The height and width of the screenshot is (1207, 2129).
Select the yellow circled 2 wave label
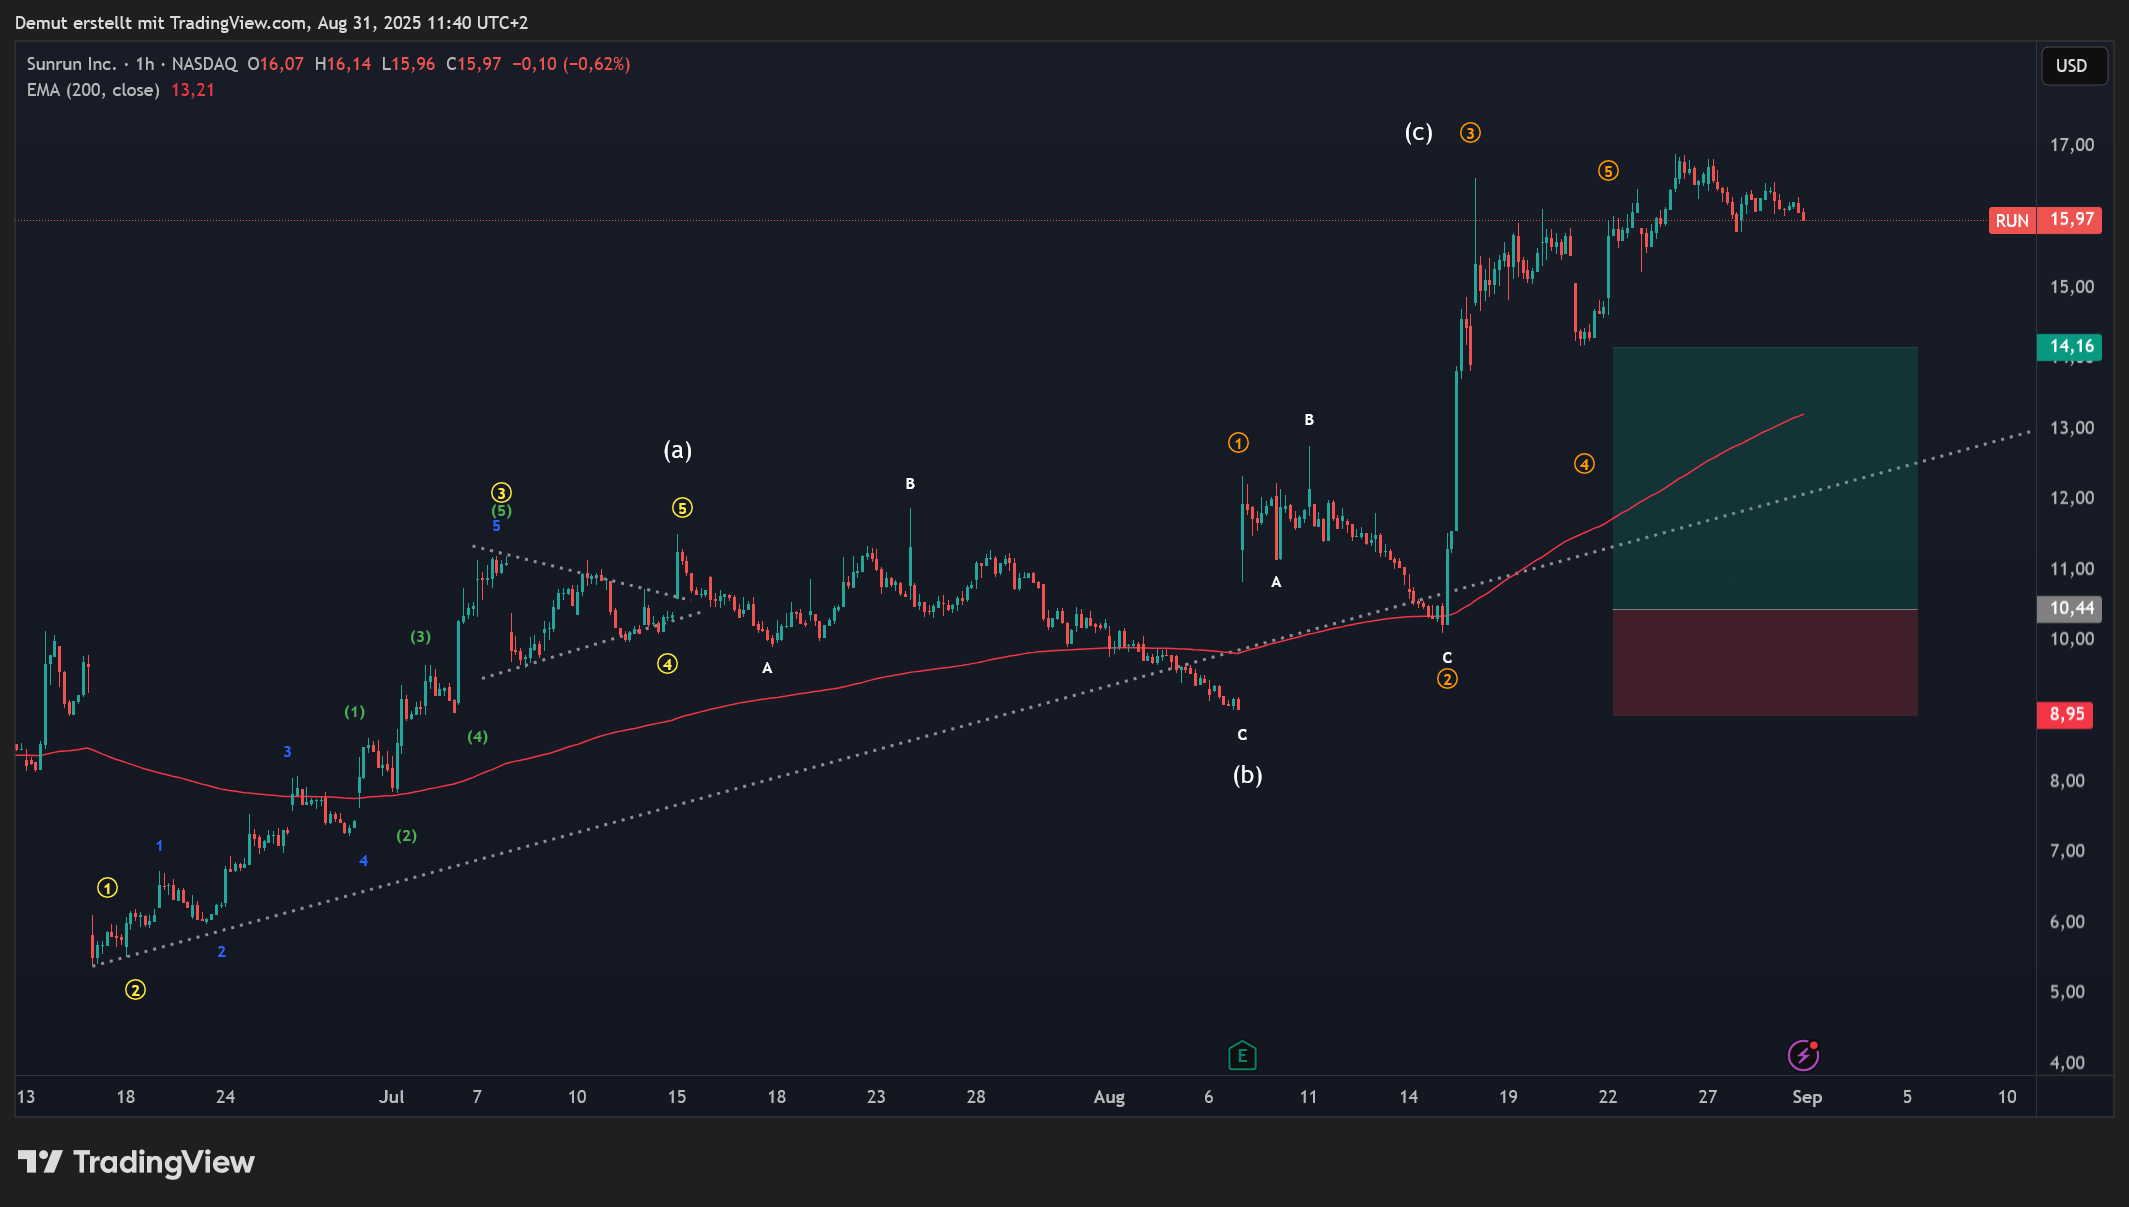point(135,990)
